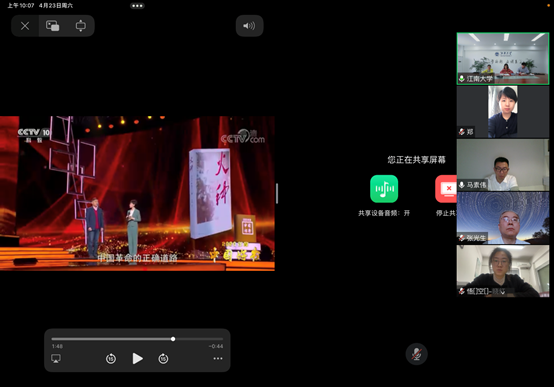Play the paused video
Image resolution: width=554 pixels, height=387 pixels.
pyautogui.click(x=137, y=358)
